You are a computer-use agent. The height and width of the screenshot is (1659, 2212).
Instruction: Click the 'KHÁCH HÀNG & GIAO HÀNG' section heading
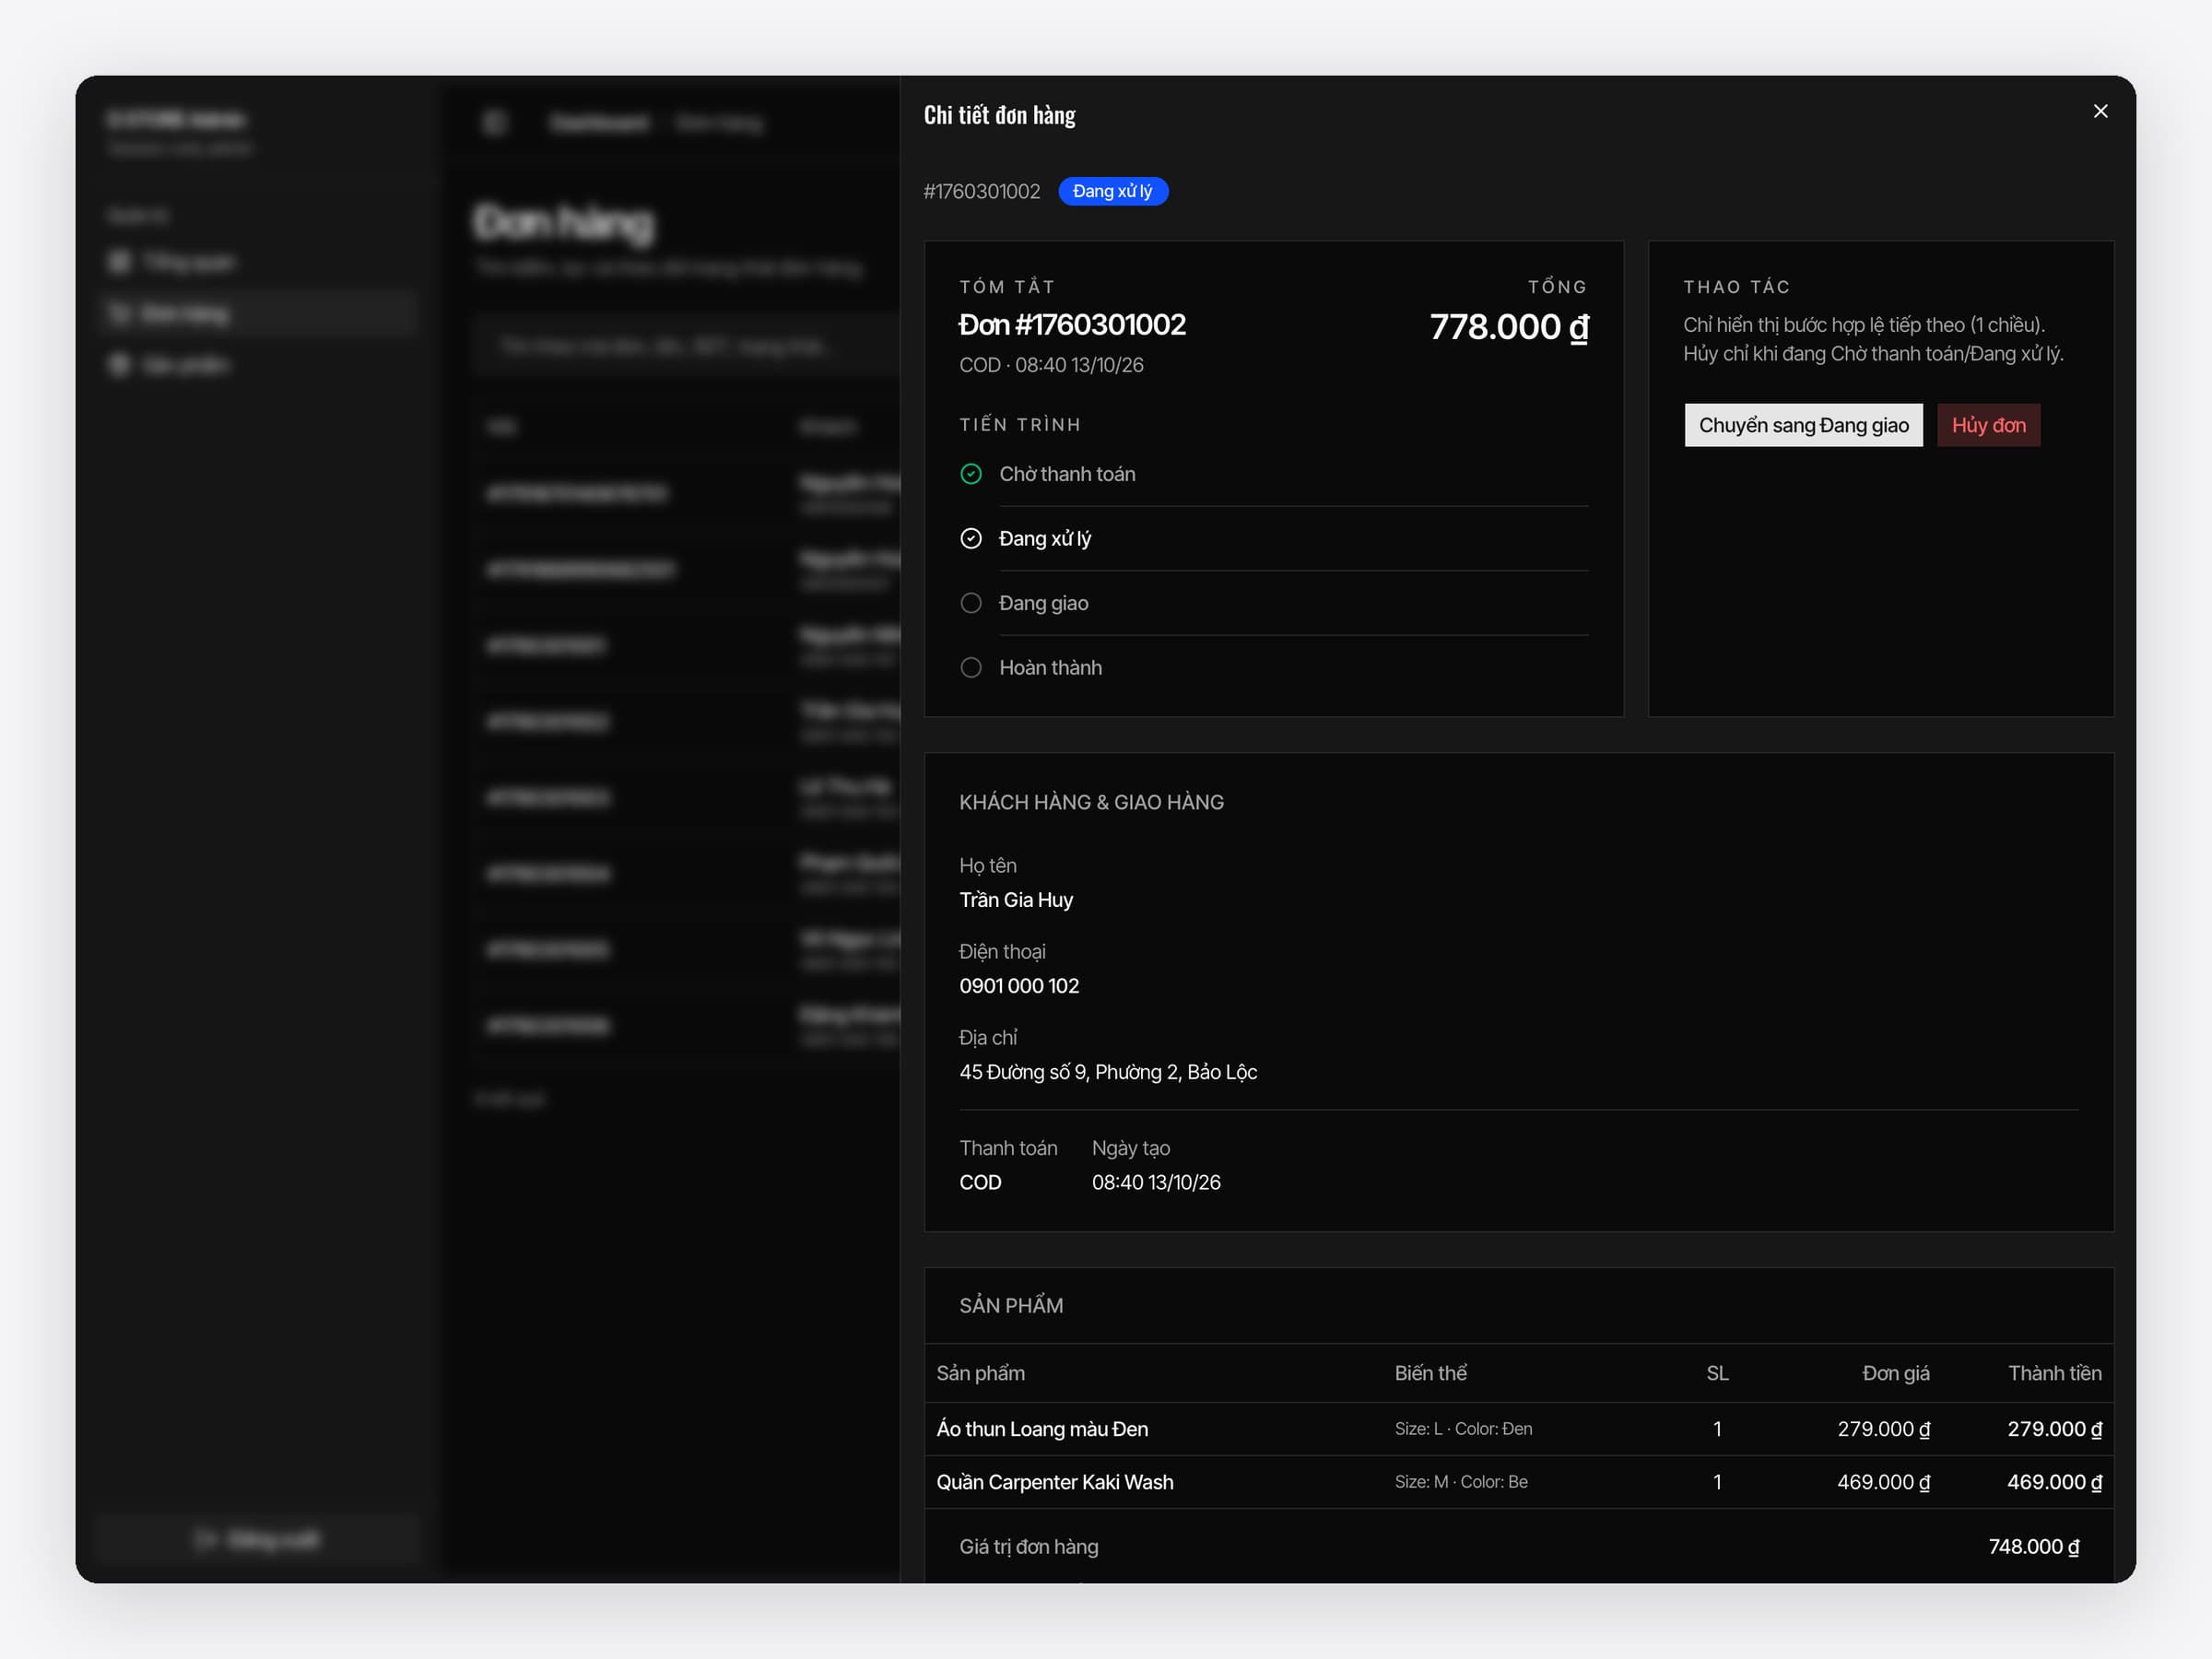click(1091, 802)
